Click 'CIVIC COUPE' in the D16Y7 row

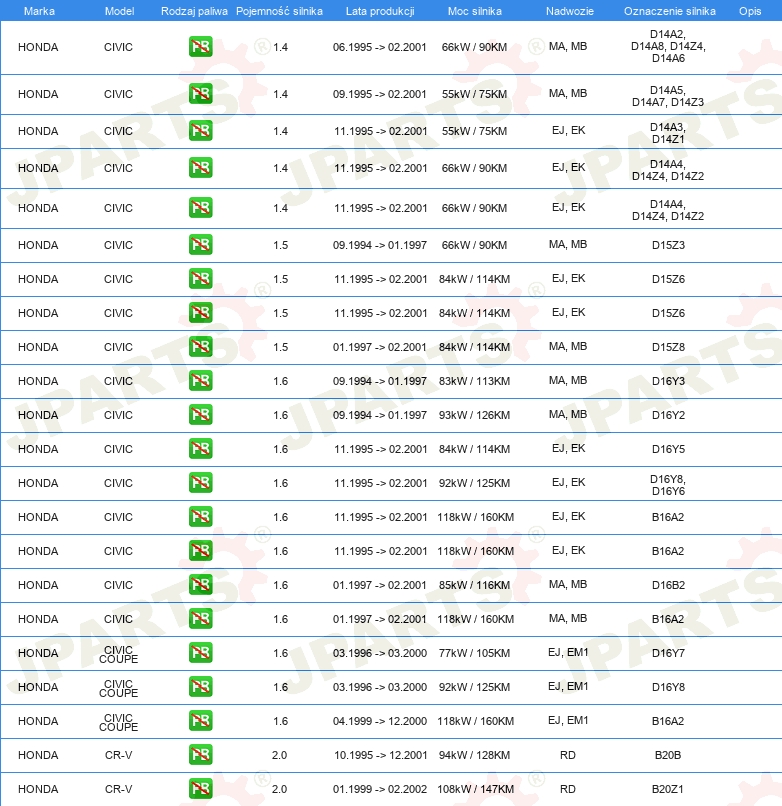click(x=118, y=654)
